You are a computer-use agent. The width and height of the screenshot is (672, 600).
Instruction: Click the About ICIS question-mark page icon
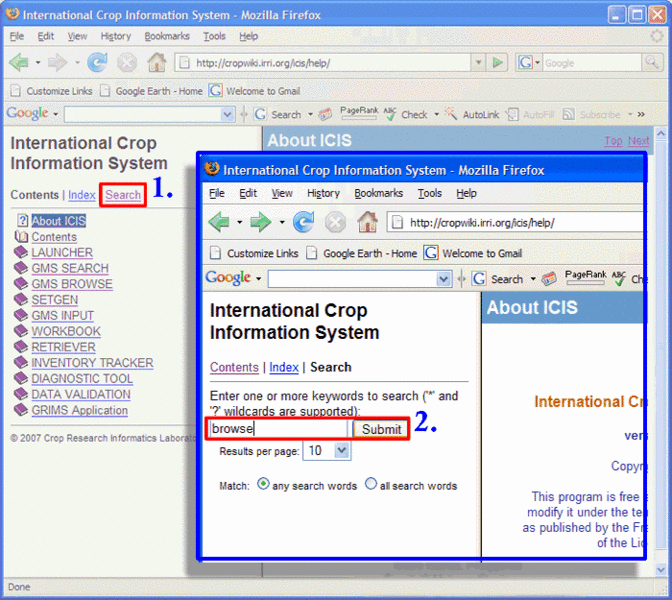click(22, 220)
